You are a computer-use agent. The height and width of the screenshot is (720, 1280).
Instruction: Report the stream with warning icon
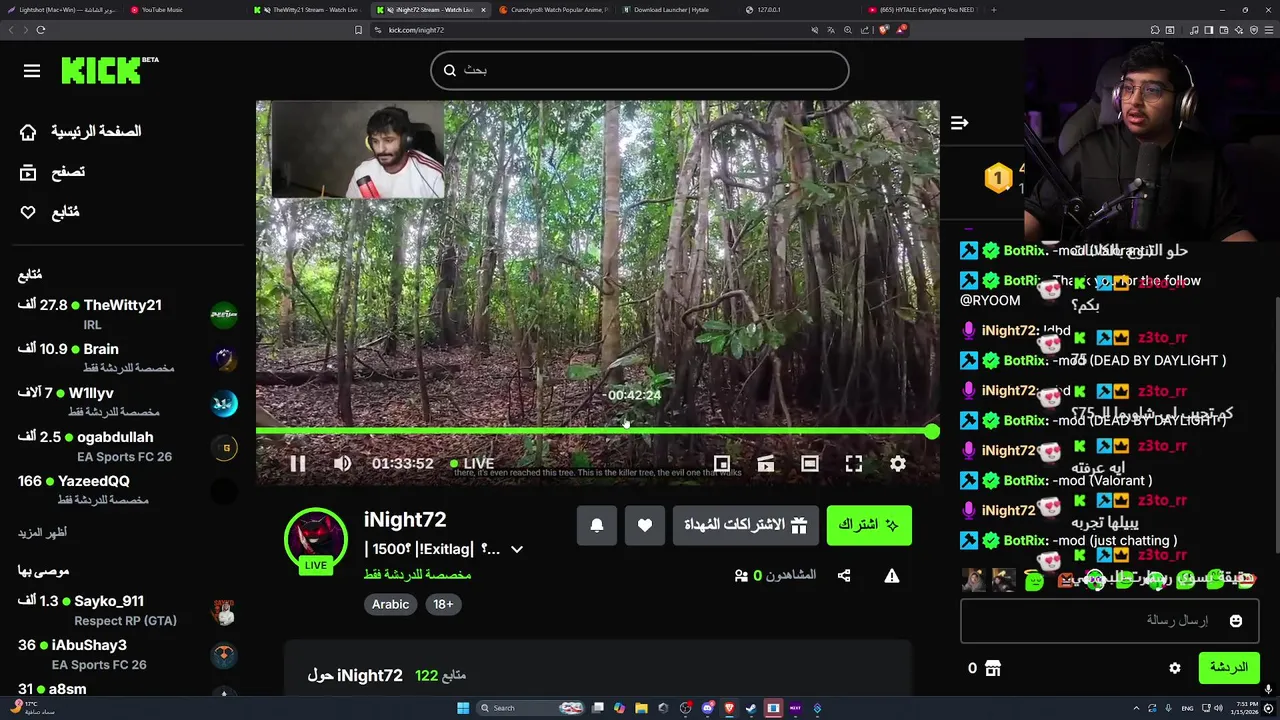[x=891, y=575]
